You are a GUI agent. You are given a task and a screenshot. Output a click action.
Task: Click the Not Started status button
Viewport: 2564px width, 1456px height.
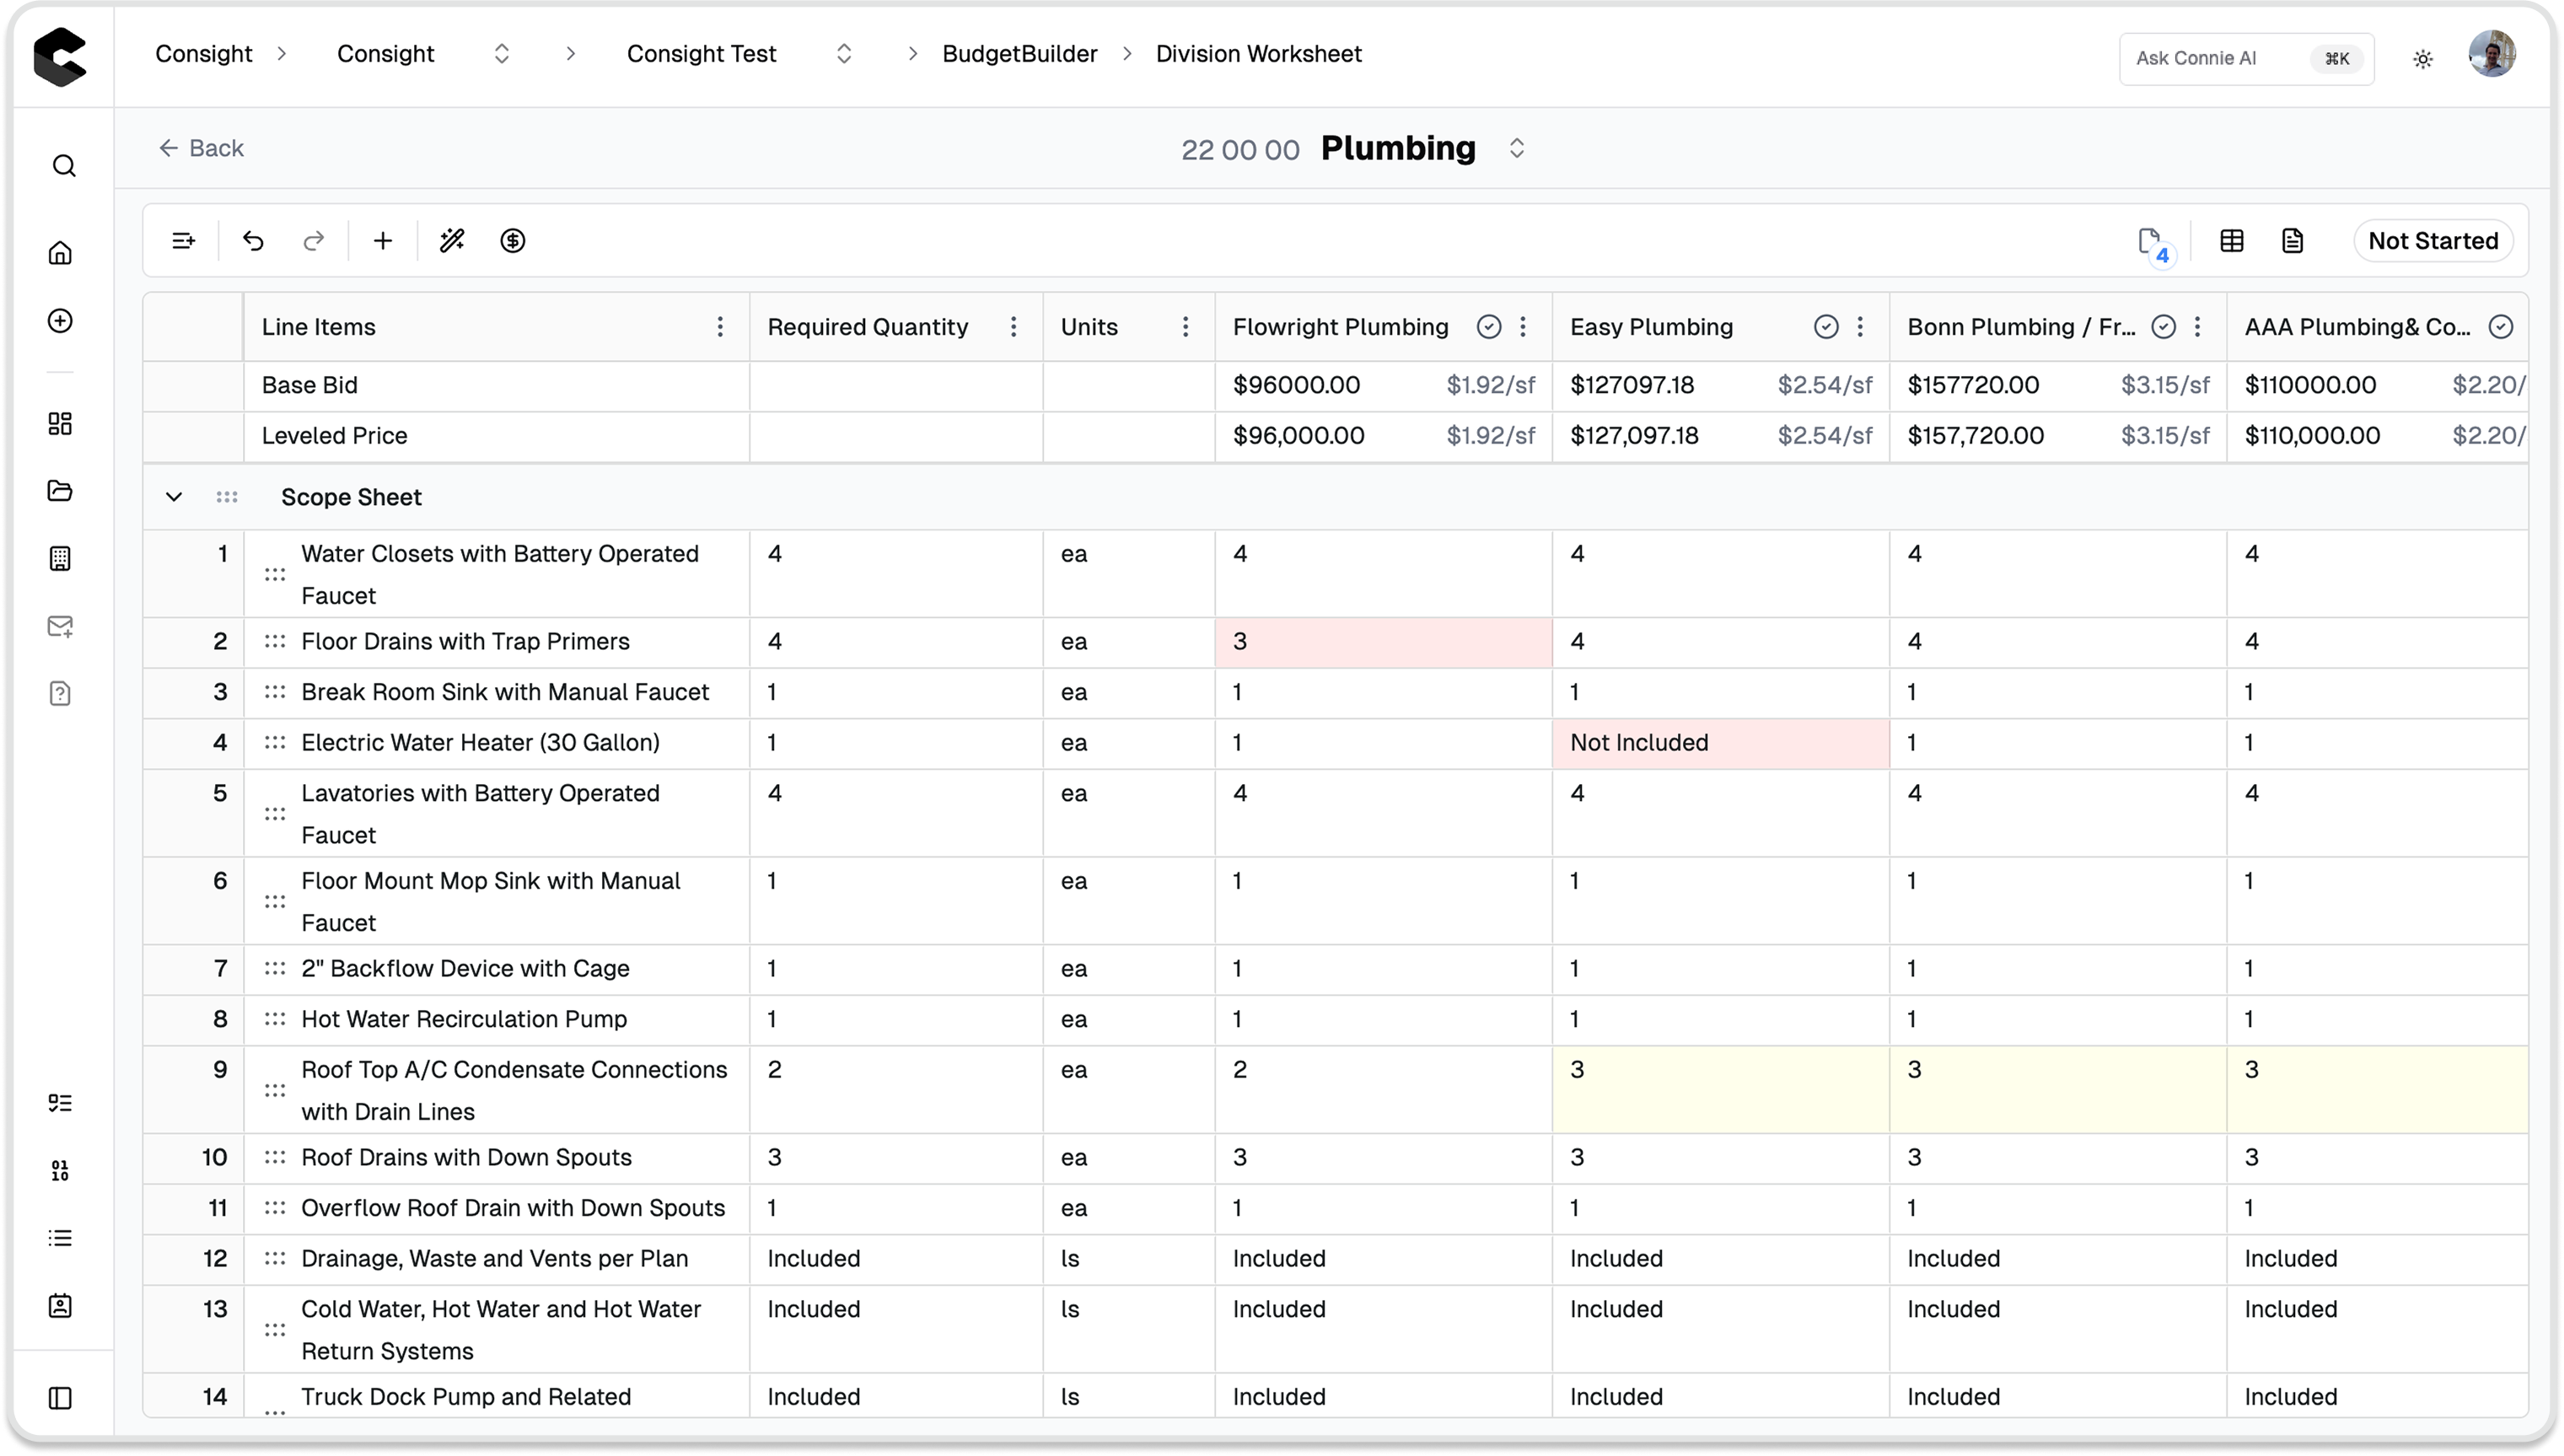tap(2433, 241)
